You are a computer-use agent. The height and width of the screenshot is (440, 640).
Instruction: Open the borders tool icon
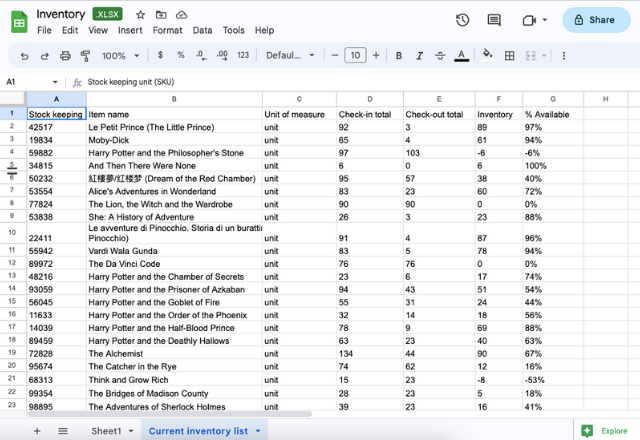(509, 56)
